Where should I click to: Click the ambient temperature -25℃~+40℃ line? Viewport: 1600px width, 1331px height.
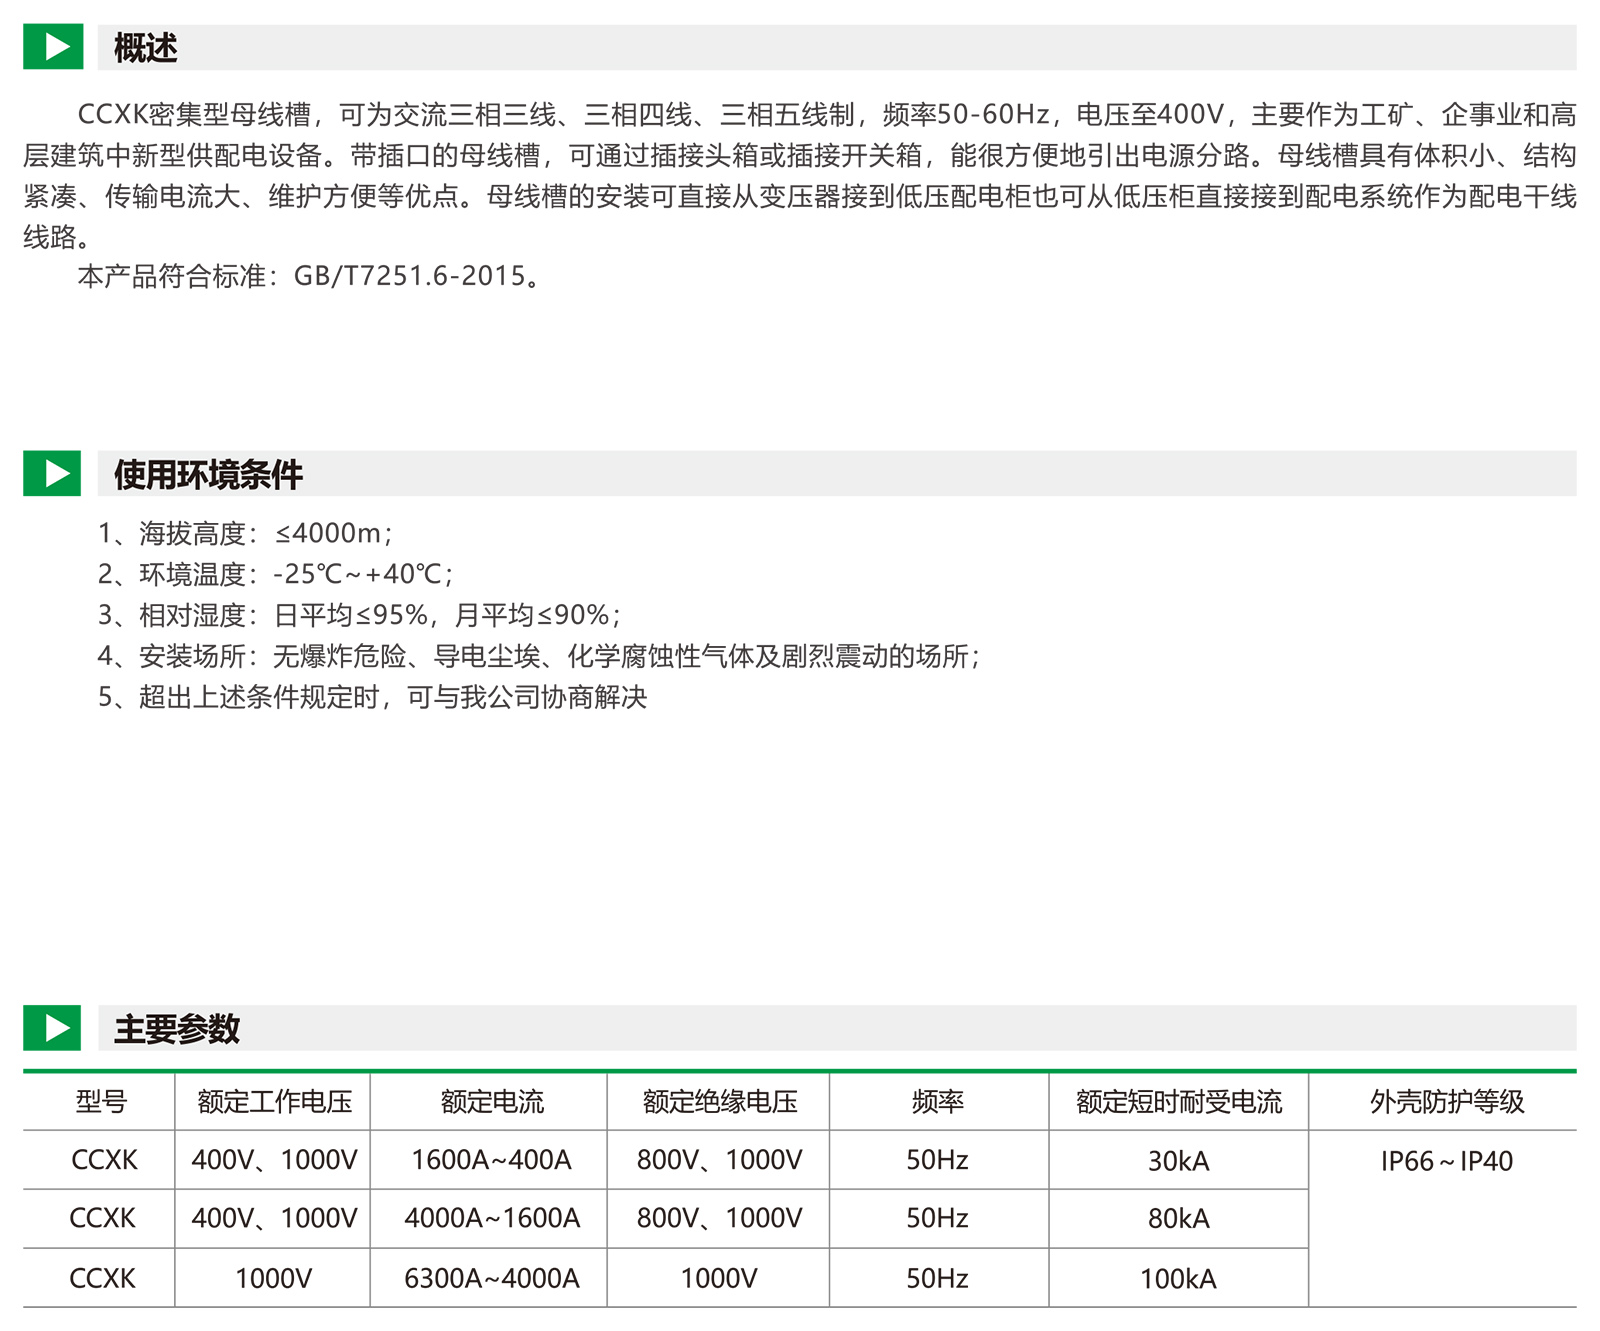275,574
